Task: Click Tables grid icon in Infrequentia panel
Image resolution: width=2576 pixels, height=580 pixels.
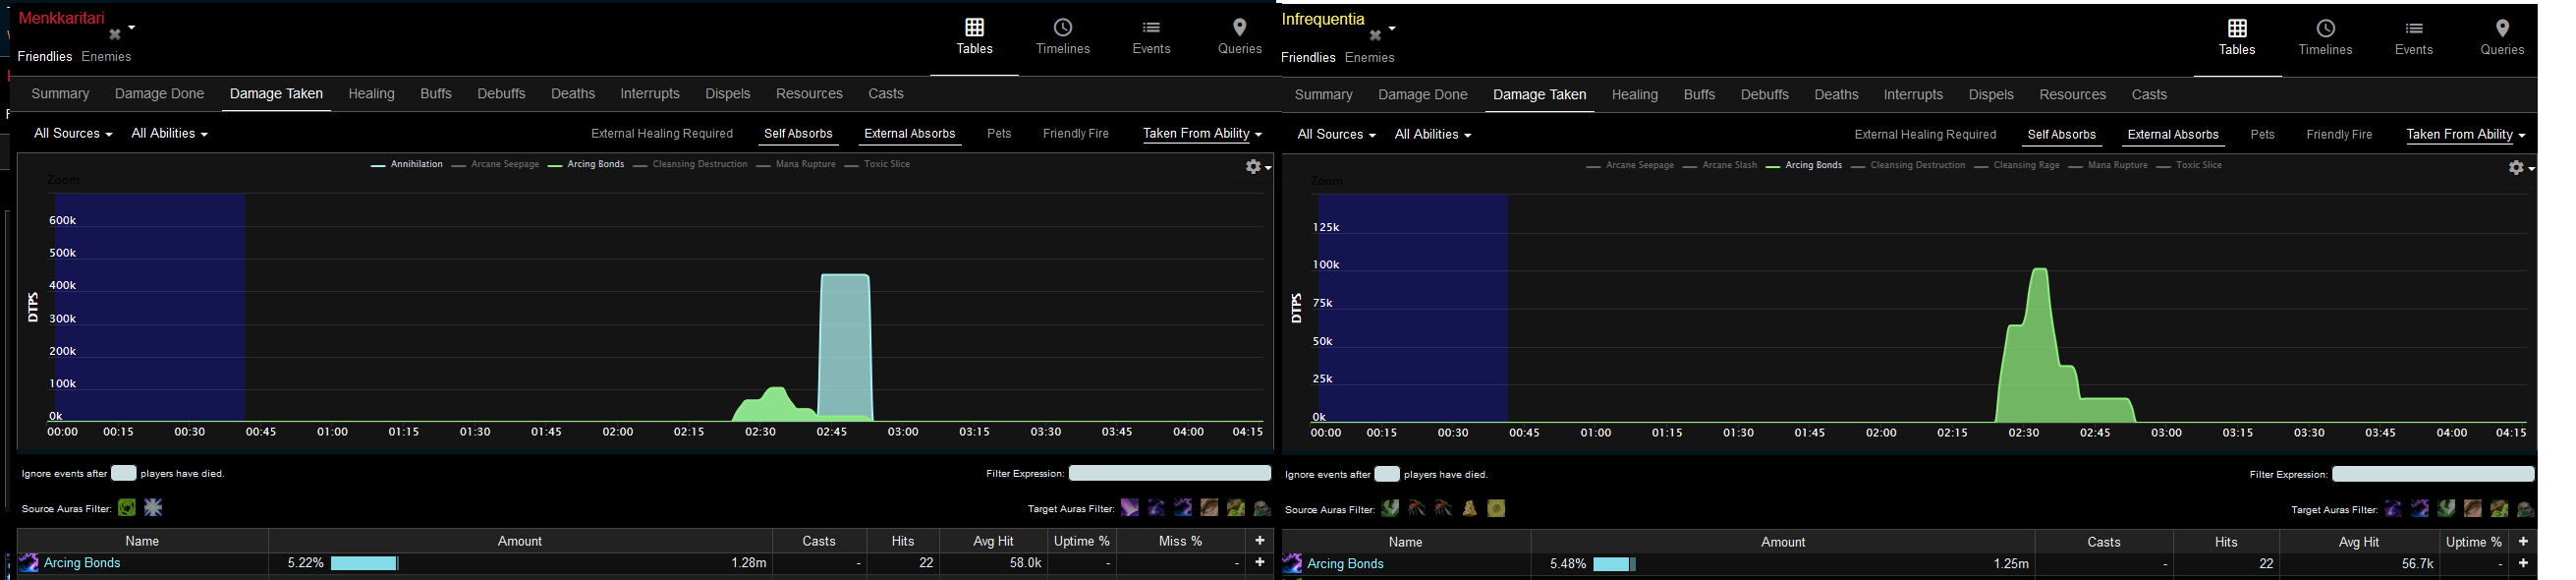Action: 2237,28
